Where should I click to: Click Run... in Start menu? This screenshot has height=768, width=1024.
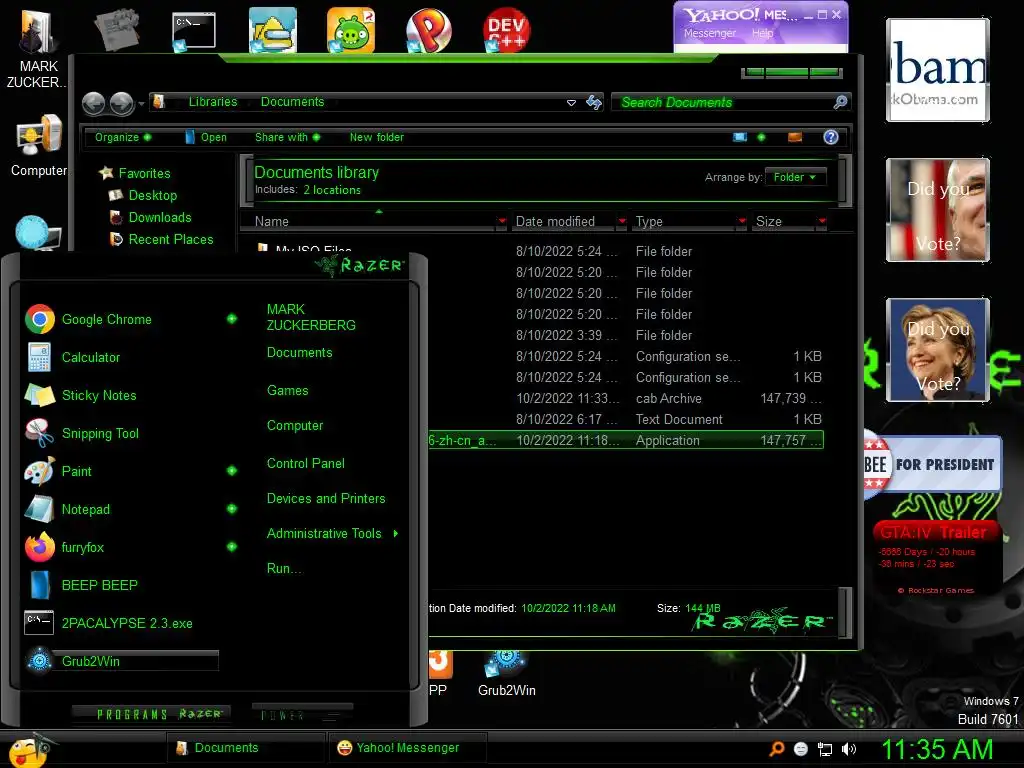(284, 569)
